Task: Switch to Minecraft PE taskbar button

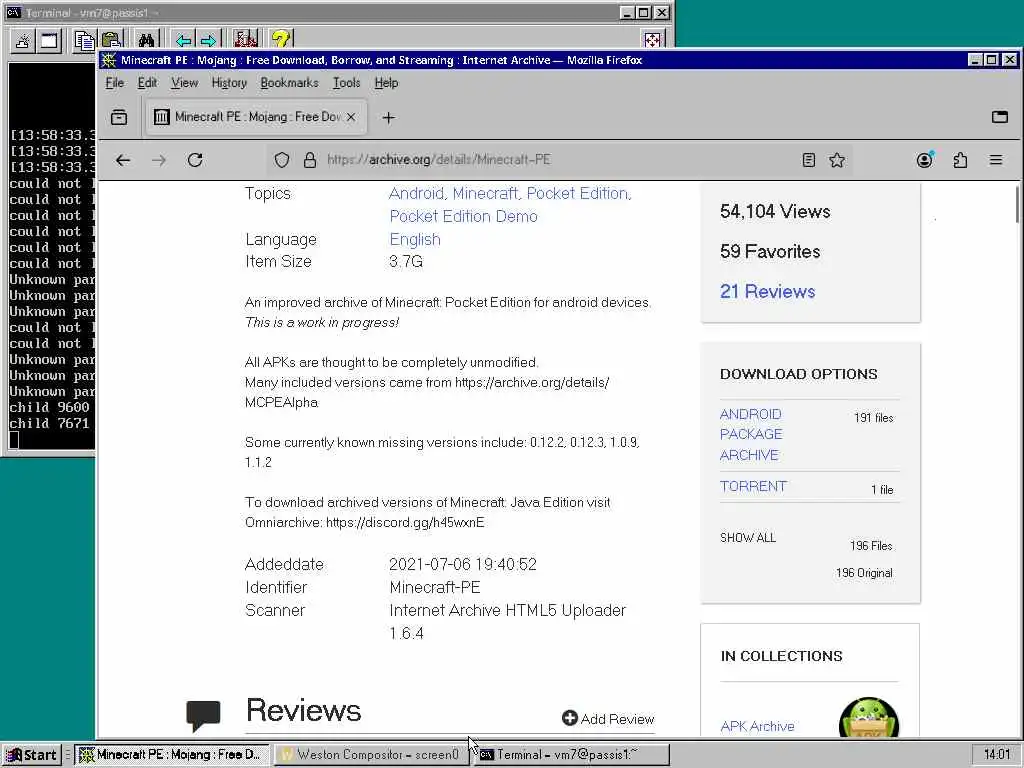Action: (171, 755)
